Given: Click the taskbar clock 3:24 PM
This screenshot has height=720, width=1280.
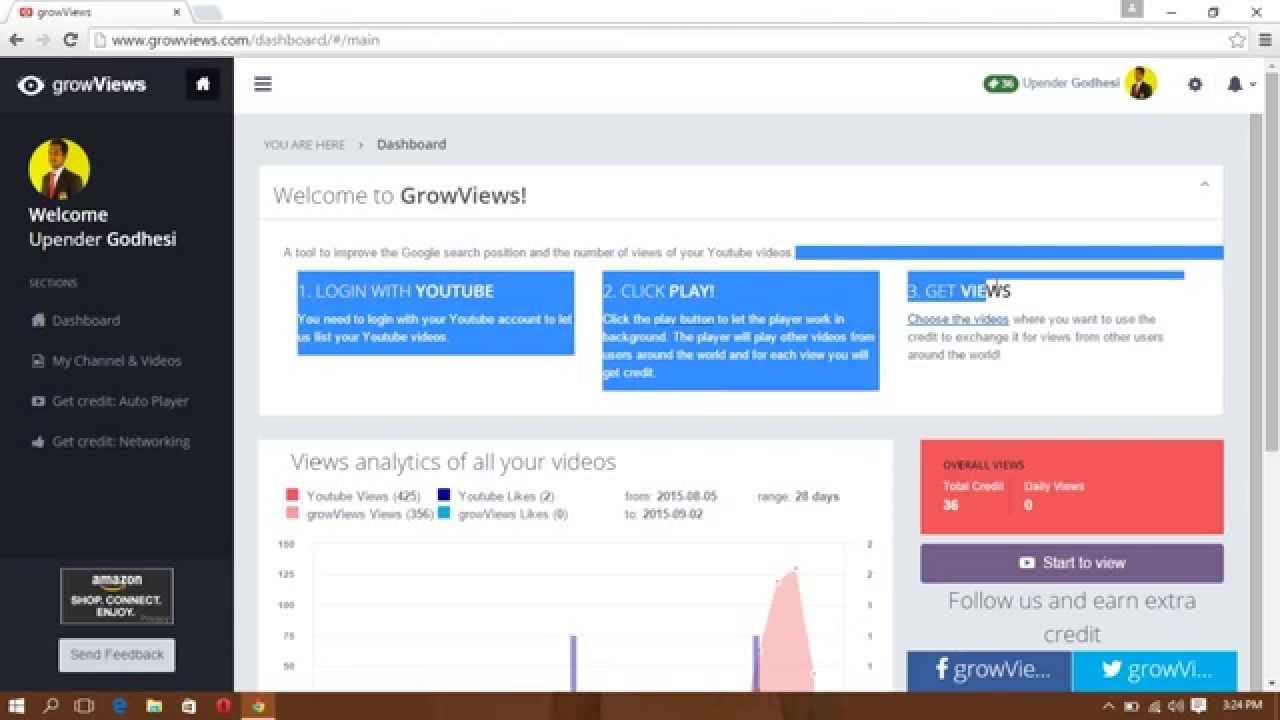Looking at the screenshot, I should pyautogui.click(x=1241, y=706).
